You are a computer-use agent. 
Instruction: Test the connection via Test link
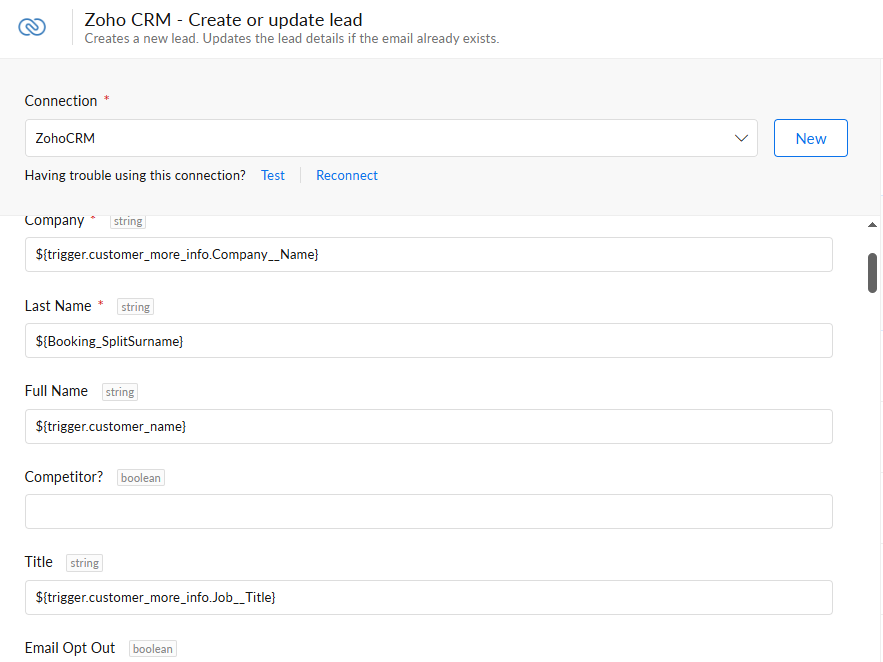pyautogui.click(x=273, y=176)
